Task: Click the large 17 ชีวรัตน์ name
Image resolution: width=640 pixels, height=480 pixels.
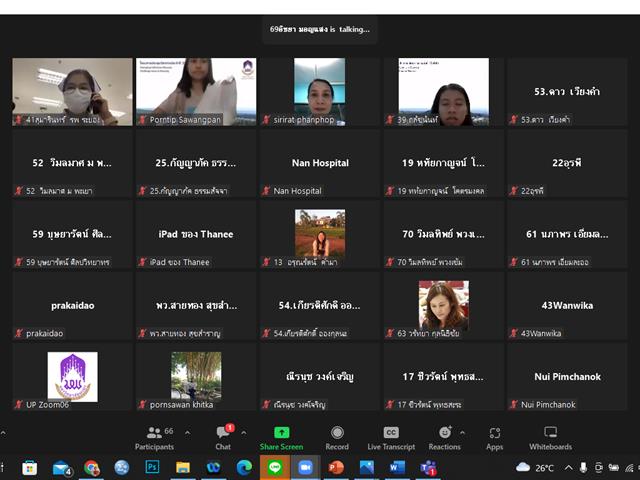Action: click(443, 377)
